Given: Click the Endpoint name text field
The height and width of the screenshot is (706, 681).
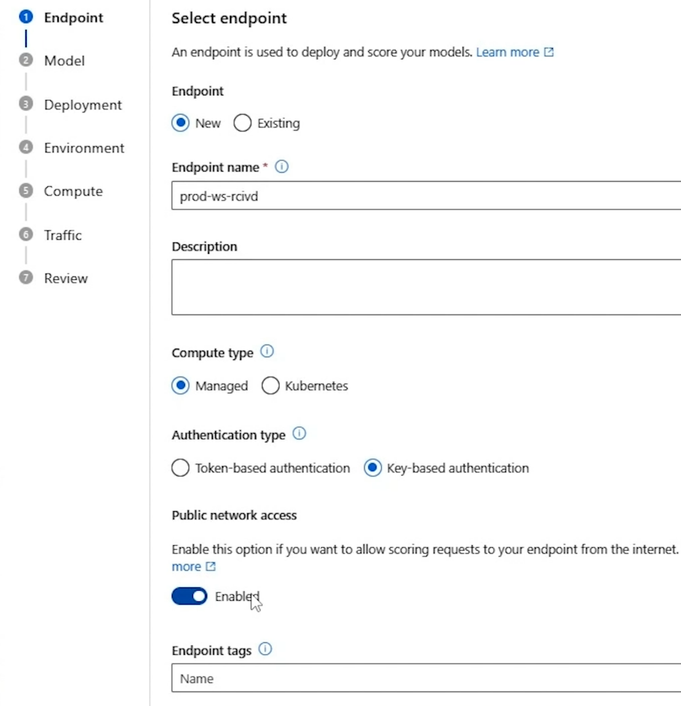Looking at the screenshot, I should [x=426, y=195].
